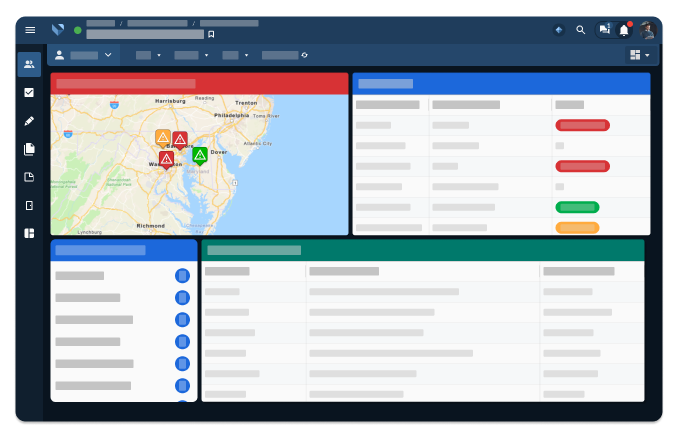675x440 pixels.
Task: Click the blue diamond icon in top bar
Action: pos(559,30)
